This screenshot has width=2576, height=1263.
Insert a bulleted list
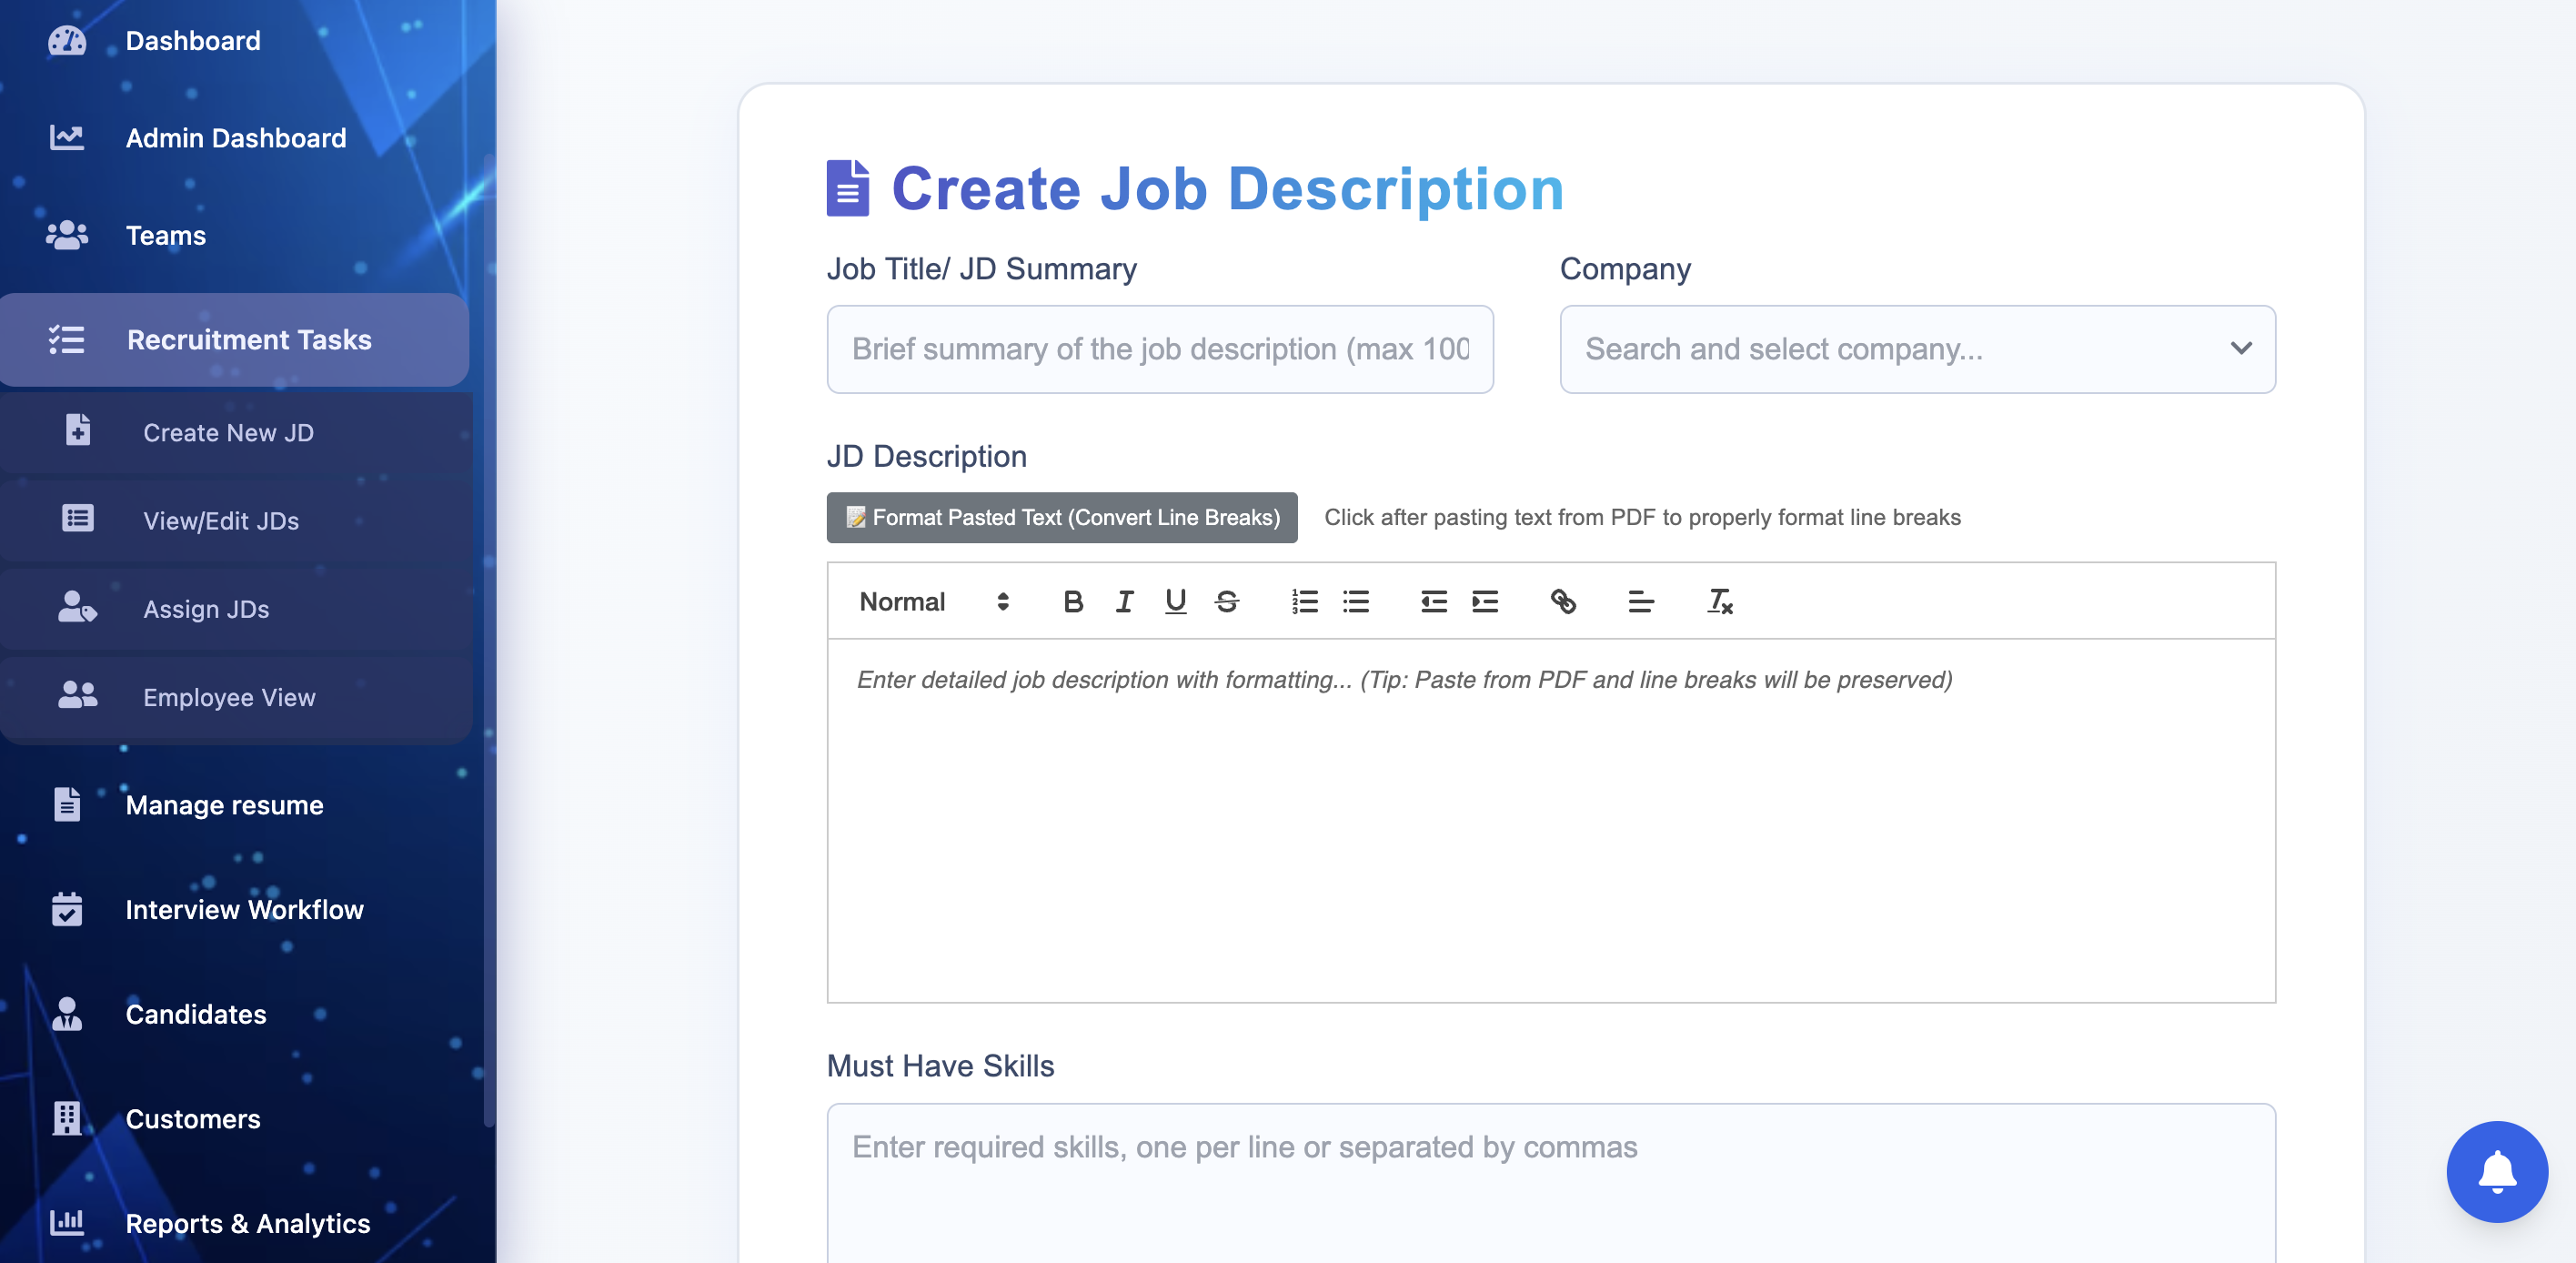coord(1356,601)
